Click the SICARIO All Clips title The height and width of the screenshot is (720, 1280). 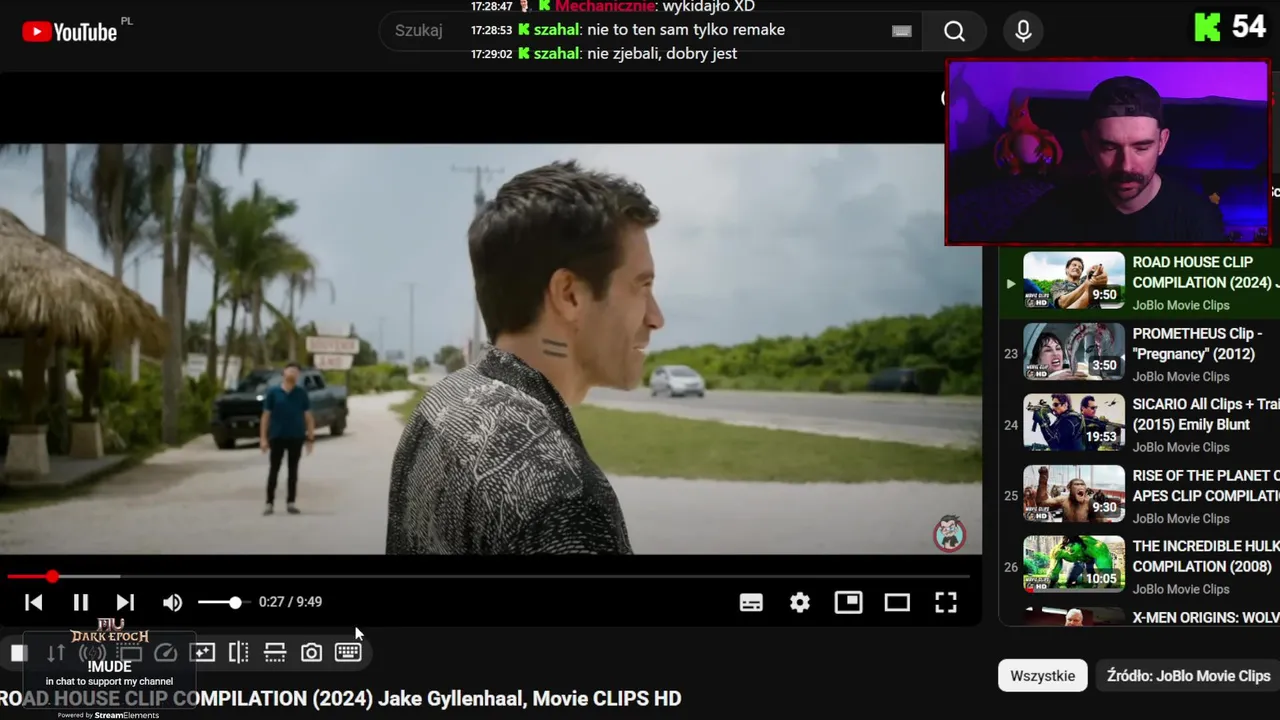1206,414
